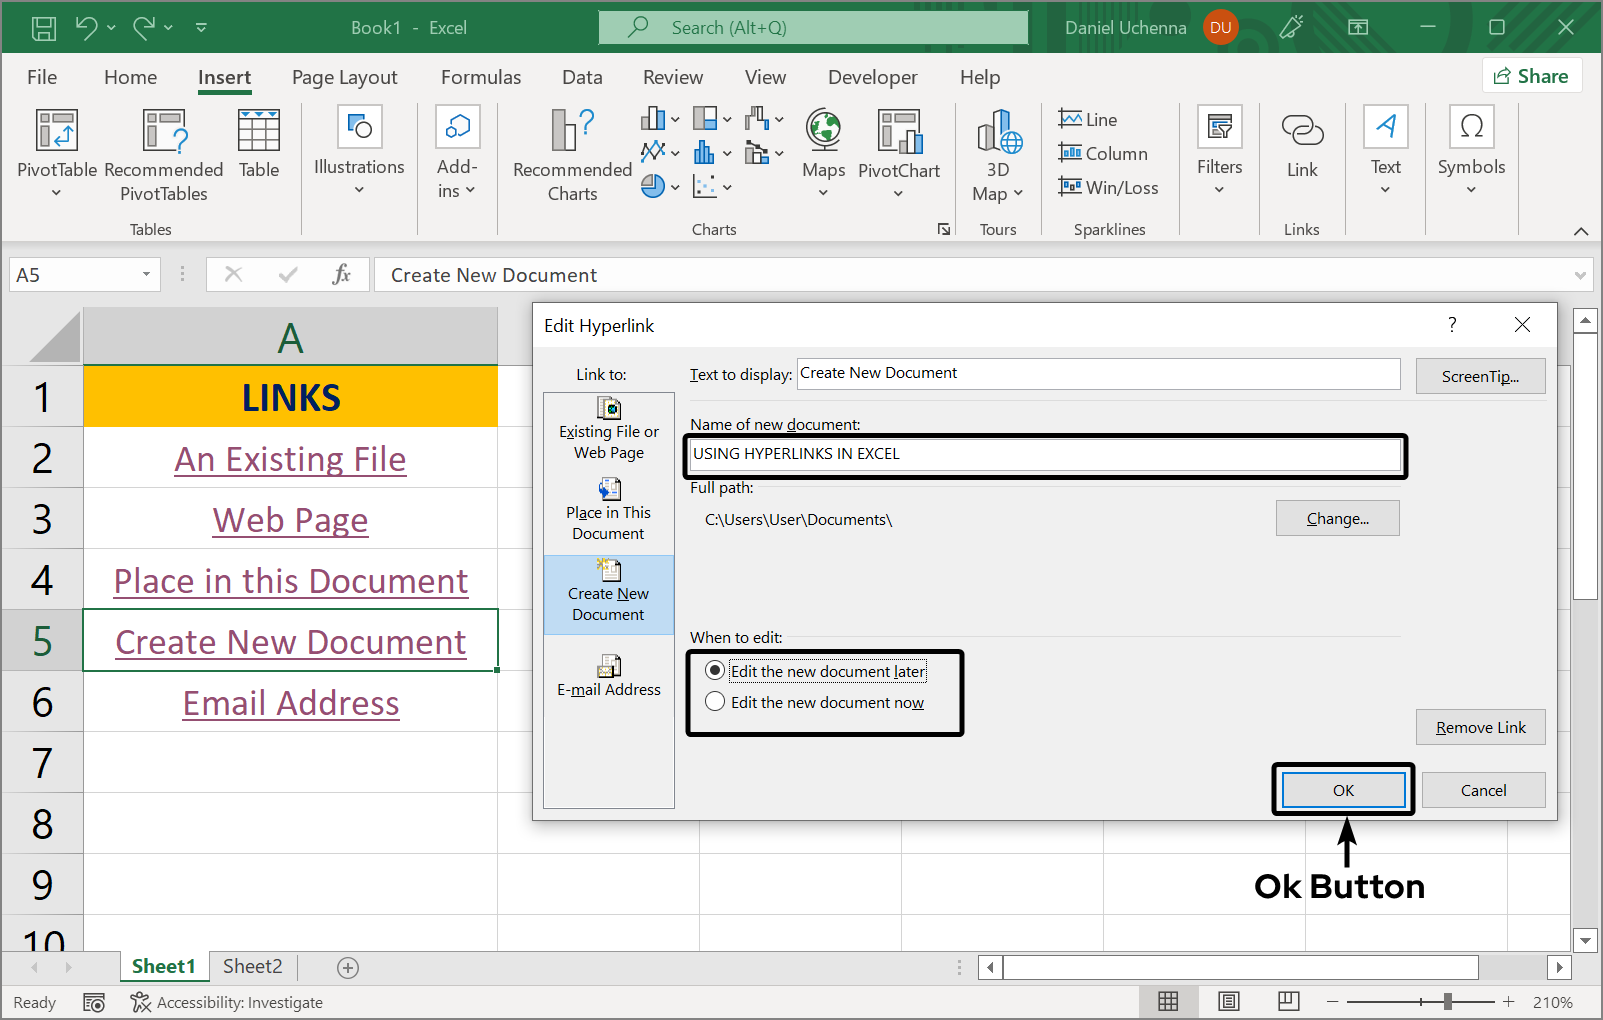The image size is (1603, 1020).
Task: Open the Formulas ribbon tab
Action: [x=481, y=77]
